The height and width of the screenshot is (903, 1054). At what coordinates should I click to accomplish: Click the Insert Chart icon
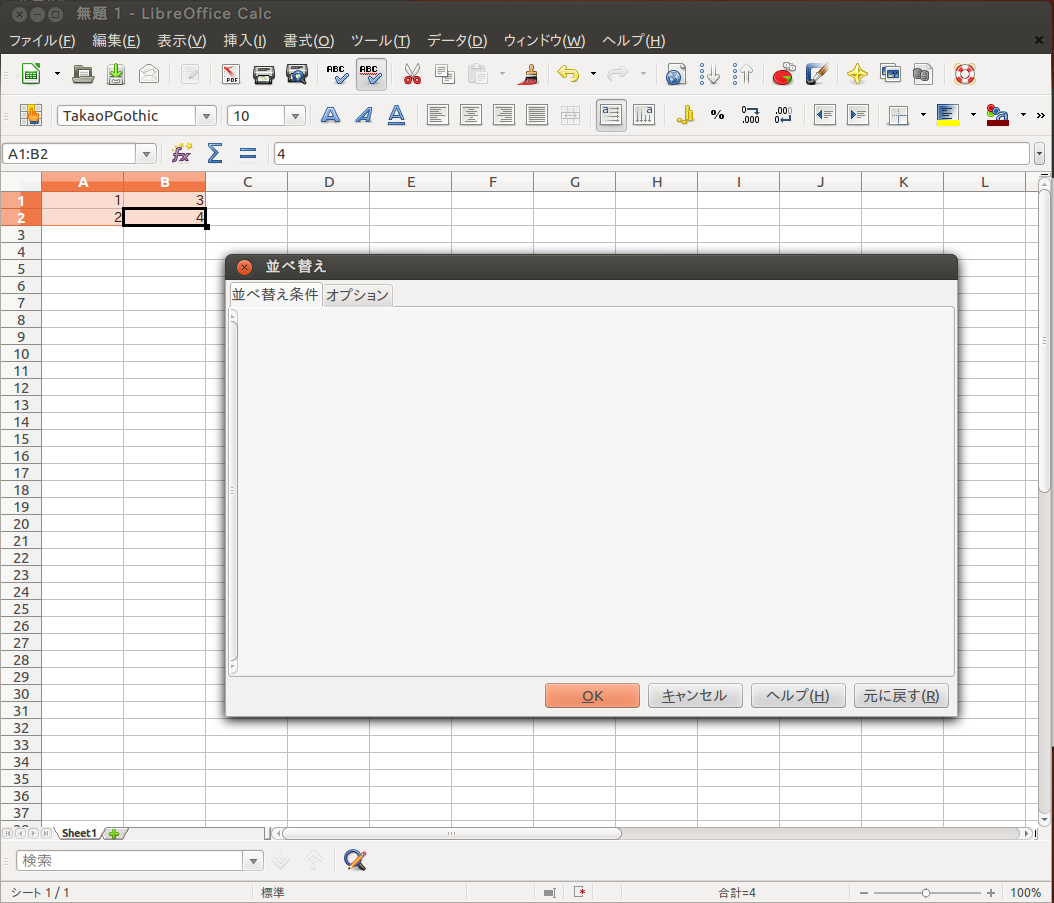coord(783,75)
